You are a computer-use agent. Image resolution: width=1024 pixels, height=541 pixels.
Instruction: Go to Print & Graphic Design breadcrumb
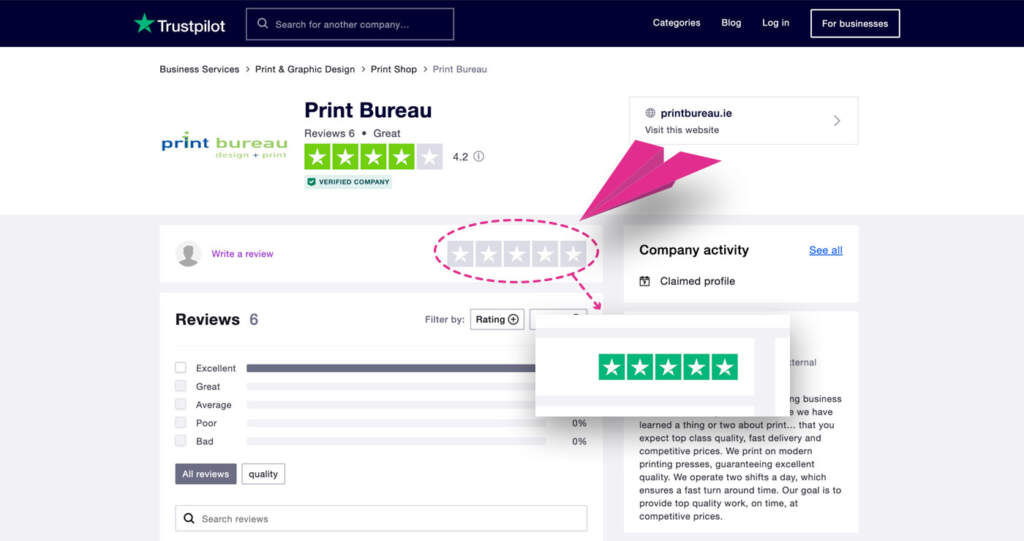coord(305,69)
